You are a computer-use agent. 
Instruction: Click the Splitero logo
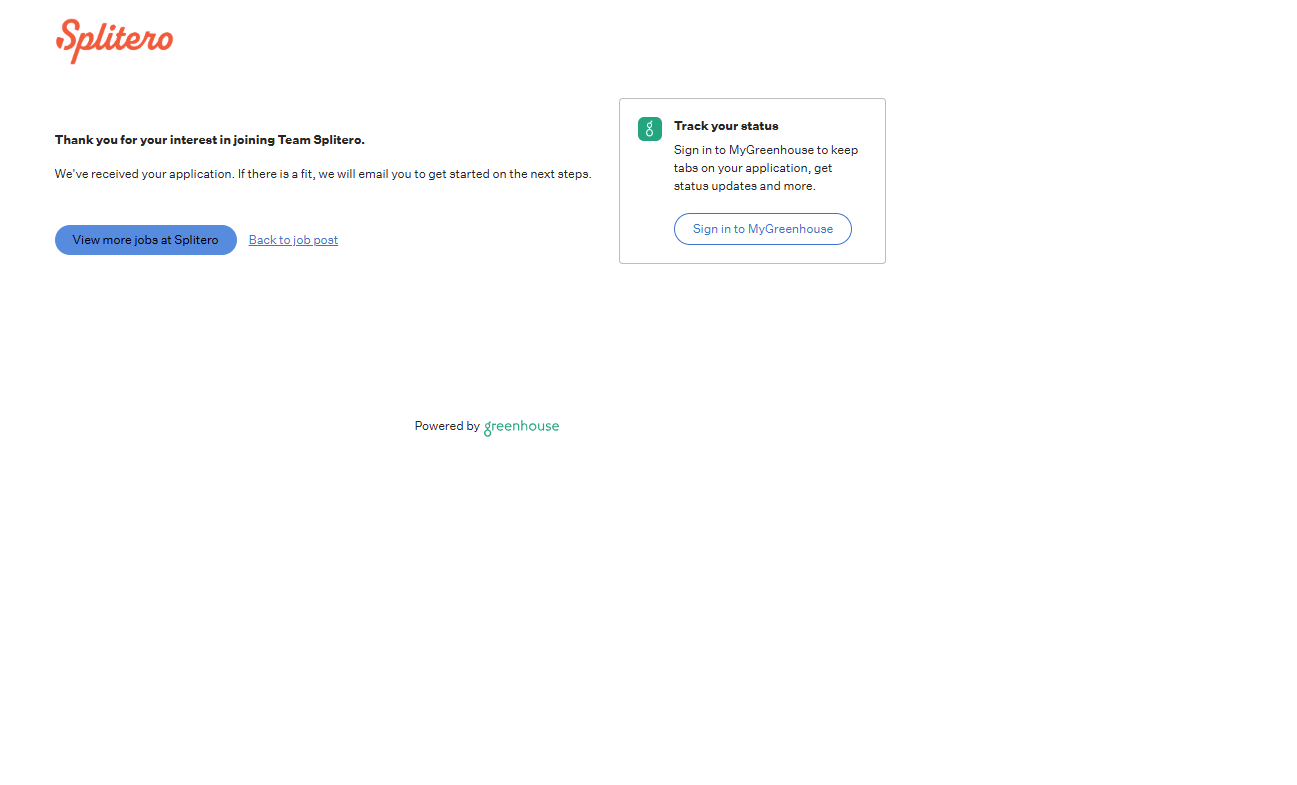114,40
